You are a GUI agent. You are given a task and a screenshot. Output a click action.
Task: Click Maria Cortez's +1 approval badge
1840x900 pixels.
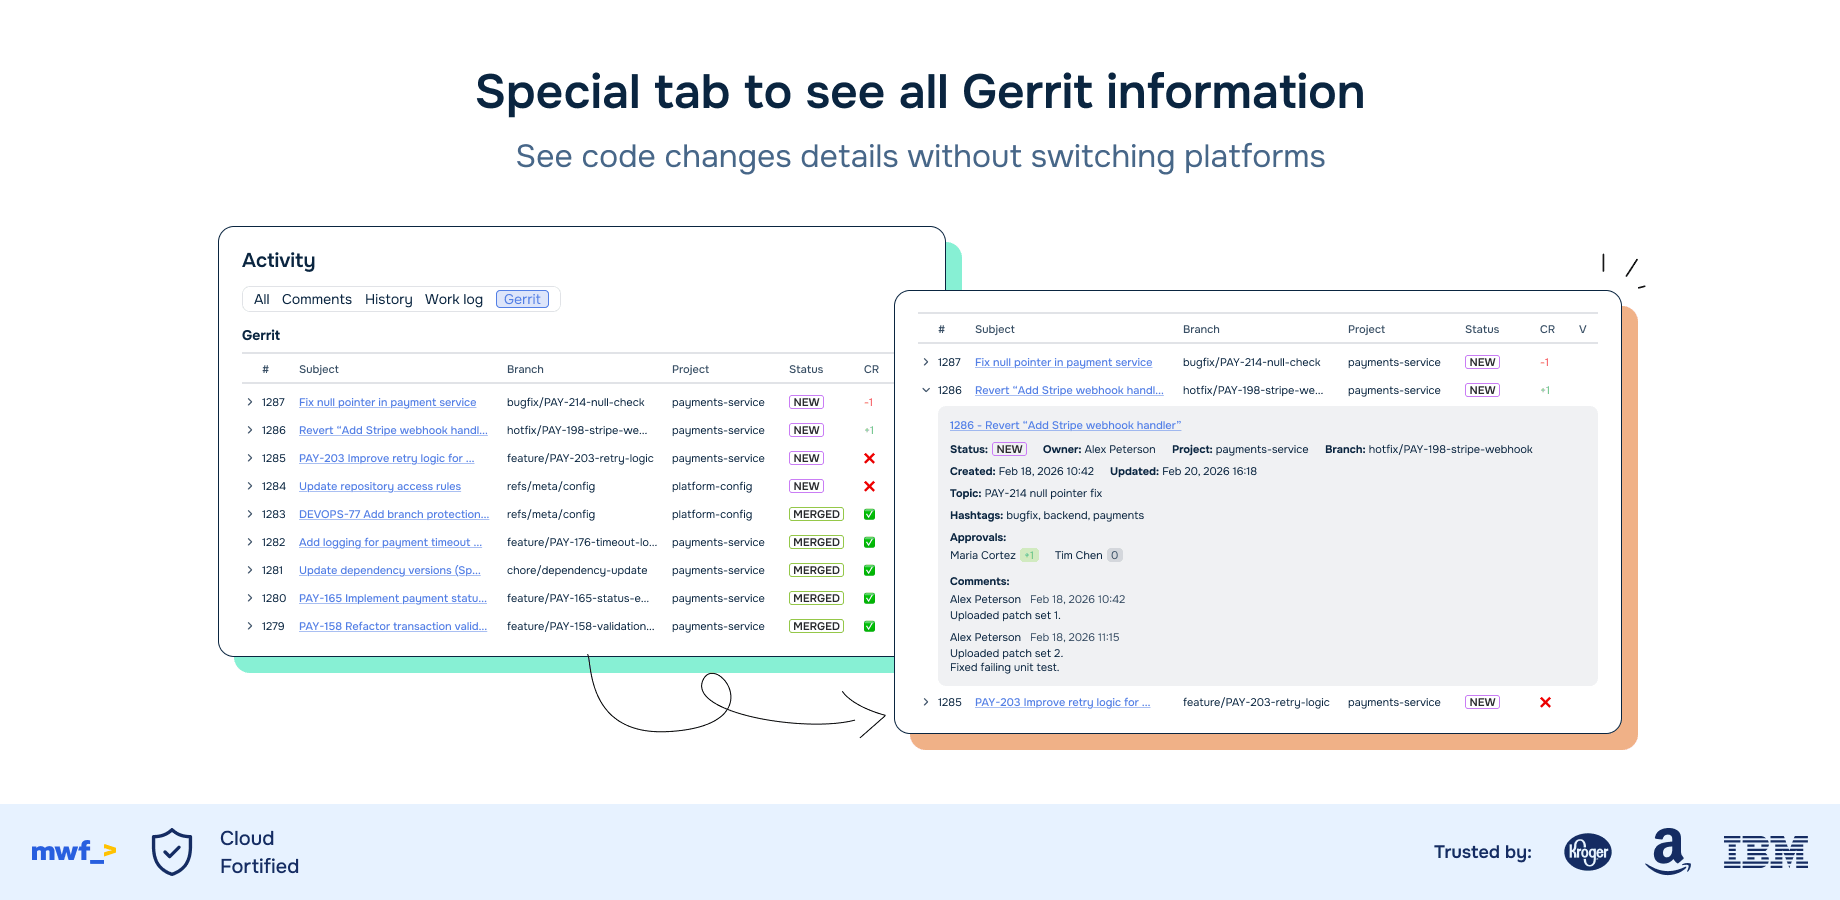pyautogui.click(x=1029, y=555)
